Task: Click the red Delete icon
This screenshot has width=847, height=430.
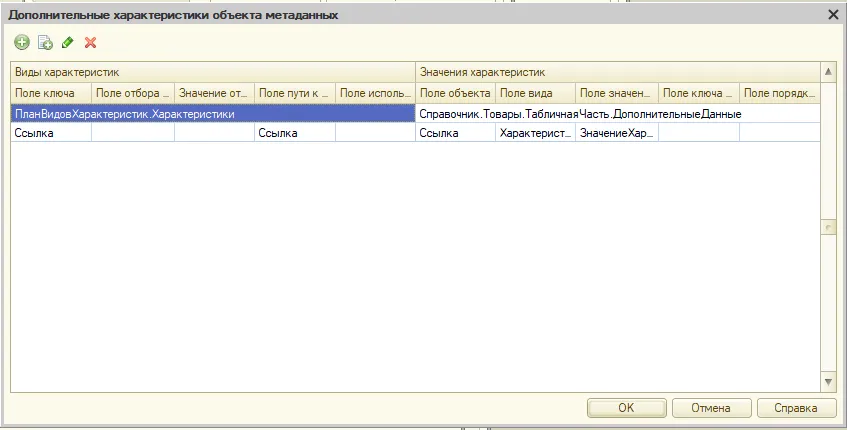Action: pos(91,42)
